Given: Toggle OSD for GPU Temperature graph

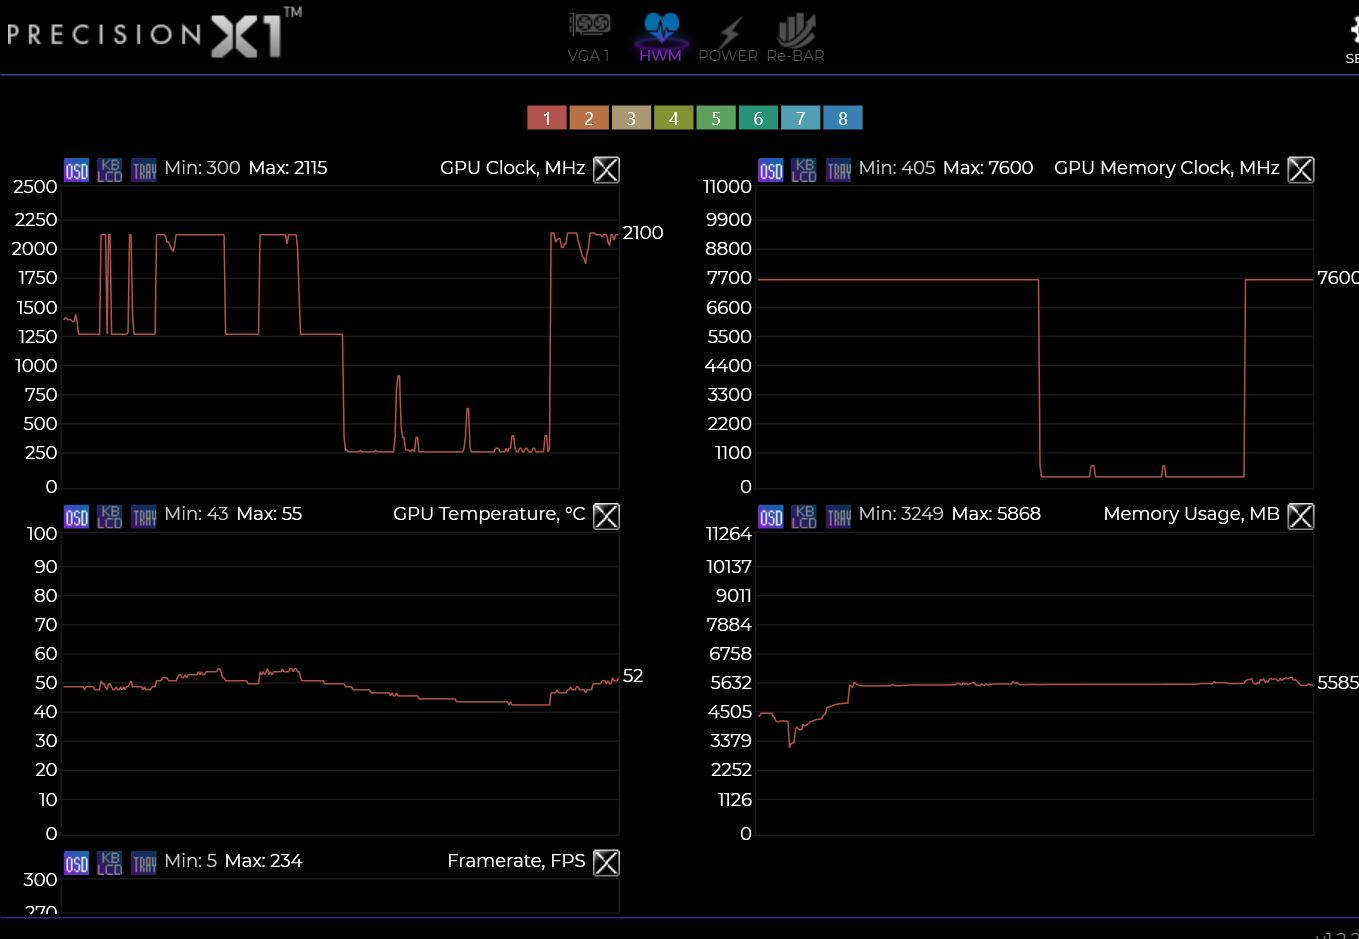Looking at the screenshot, I should point(77,516).
